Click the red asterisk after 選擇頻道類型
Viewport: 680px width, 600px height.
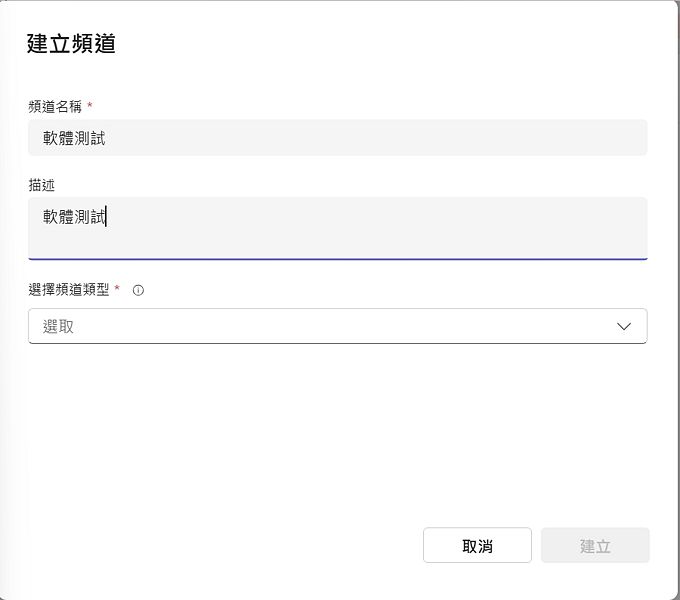[117, 289]
